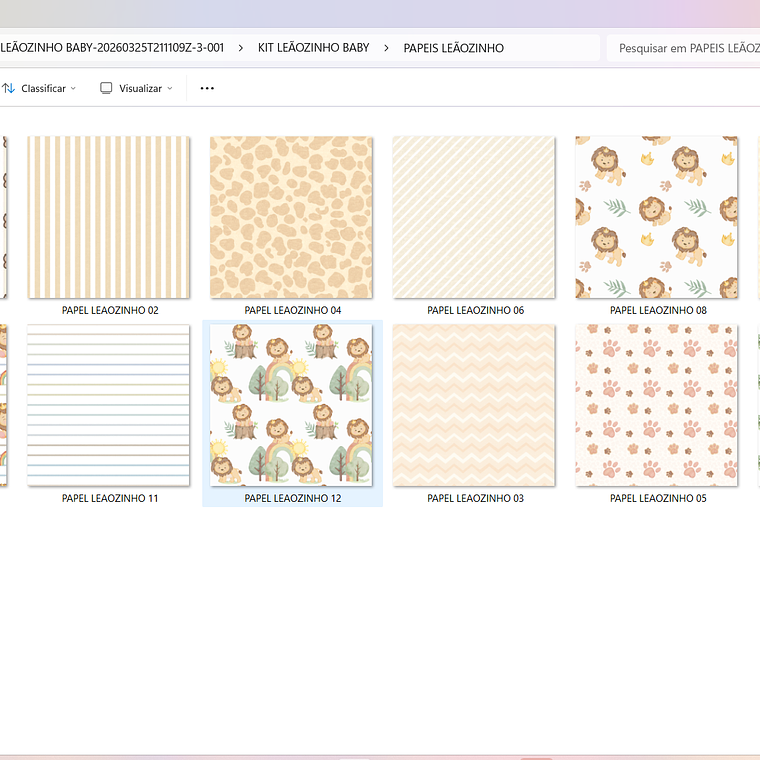760x760 pixels.
Task: Expand the Visualizar dropdown arrow
Action: point(170,88)
